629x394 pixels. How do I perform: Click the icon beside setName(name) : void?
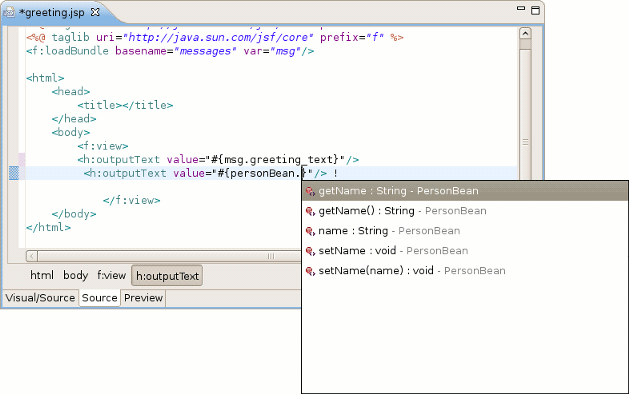[310, 271]
